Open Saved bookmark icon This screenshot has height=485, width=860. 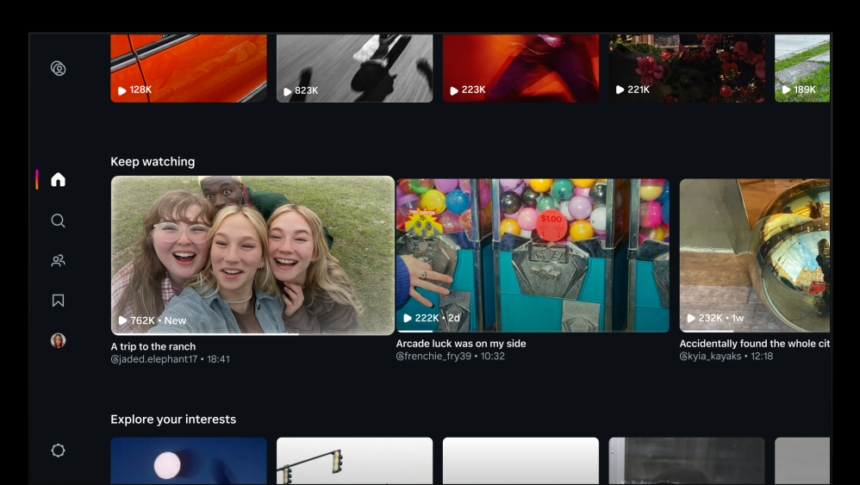tap(58, 300)
